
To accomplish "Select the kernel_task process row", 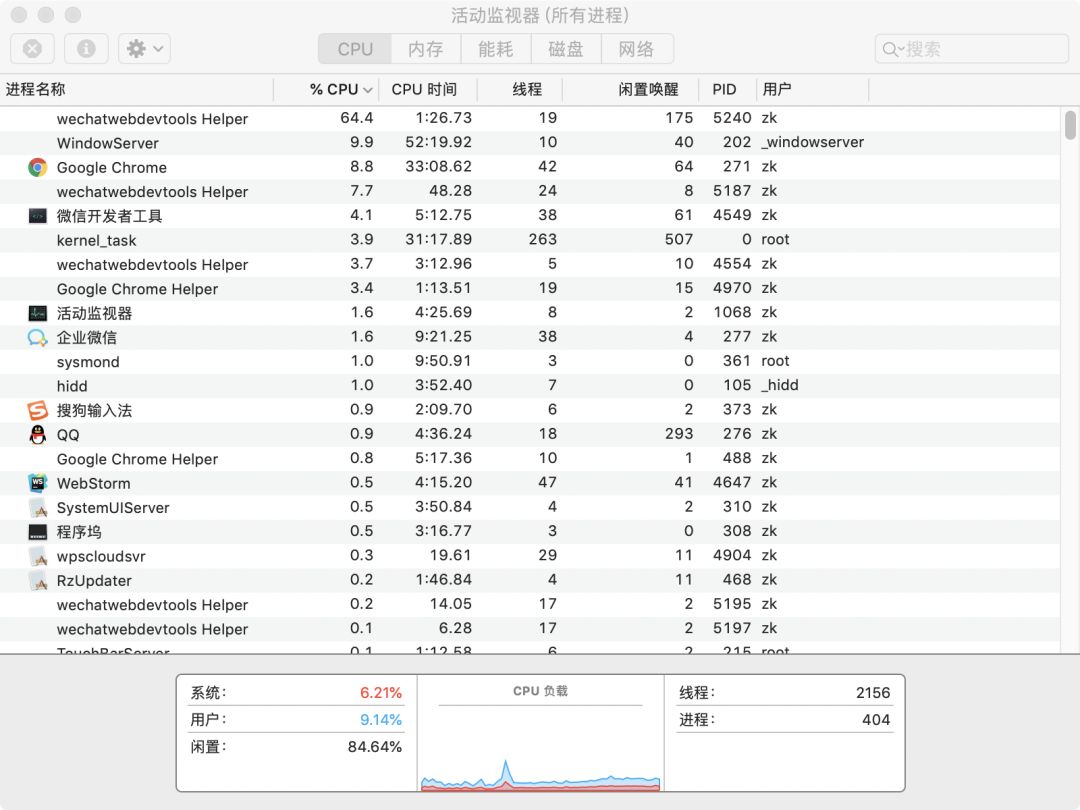I will (530, 240).
